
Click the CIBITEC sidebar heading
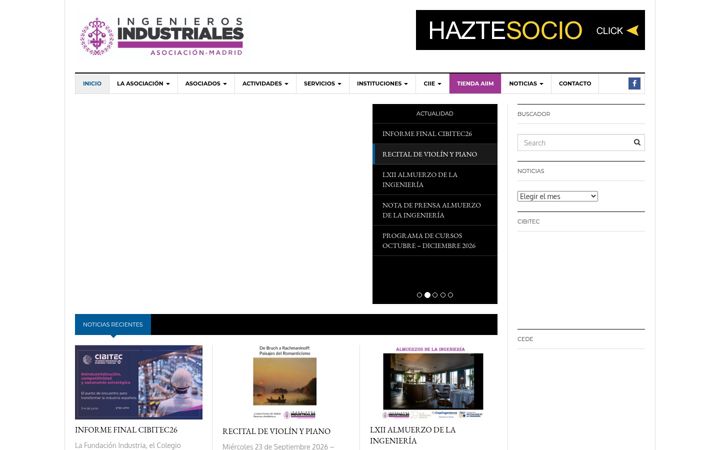[x=529, y=221]
